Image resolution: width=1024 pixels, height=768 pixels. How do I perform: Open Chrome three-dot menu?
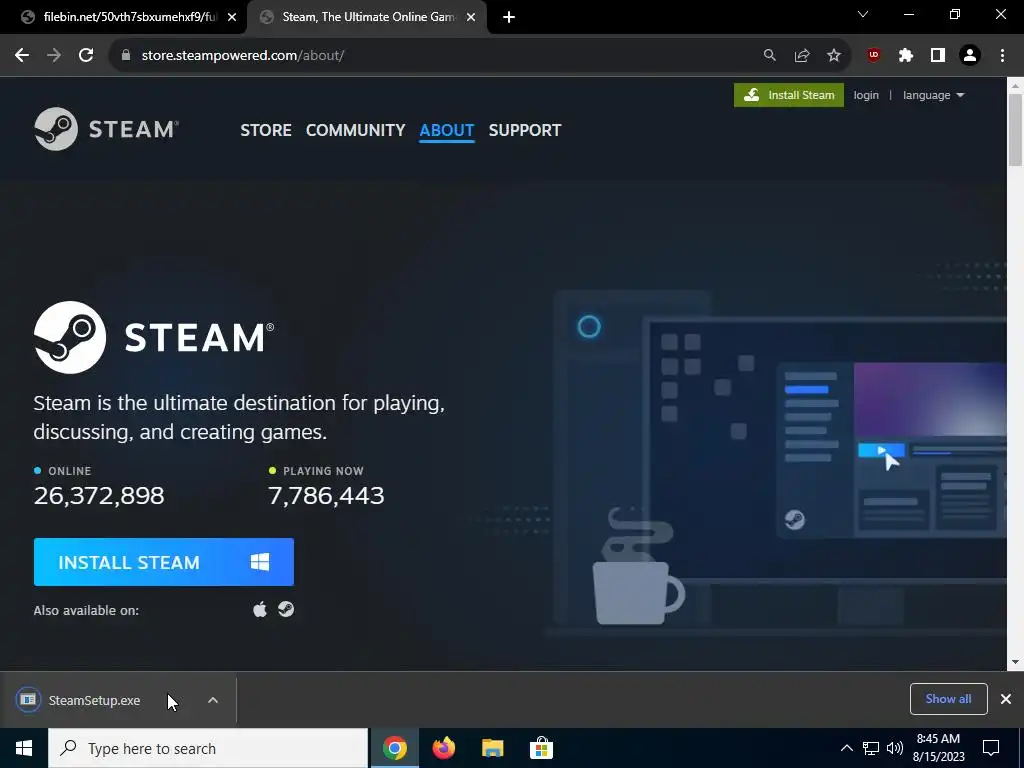[x=1002, y=56]
